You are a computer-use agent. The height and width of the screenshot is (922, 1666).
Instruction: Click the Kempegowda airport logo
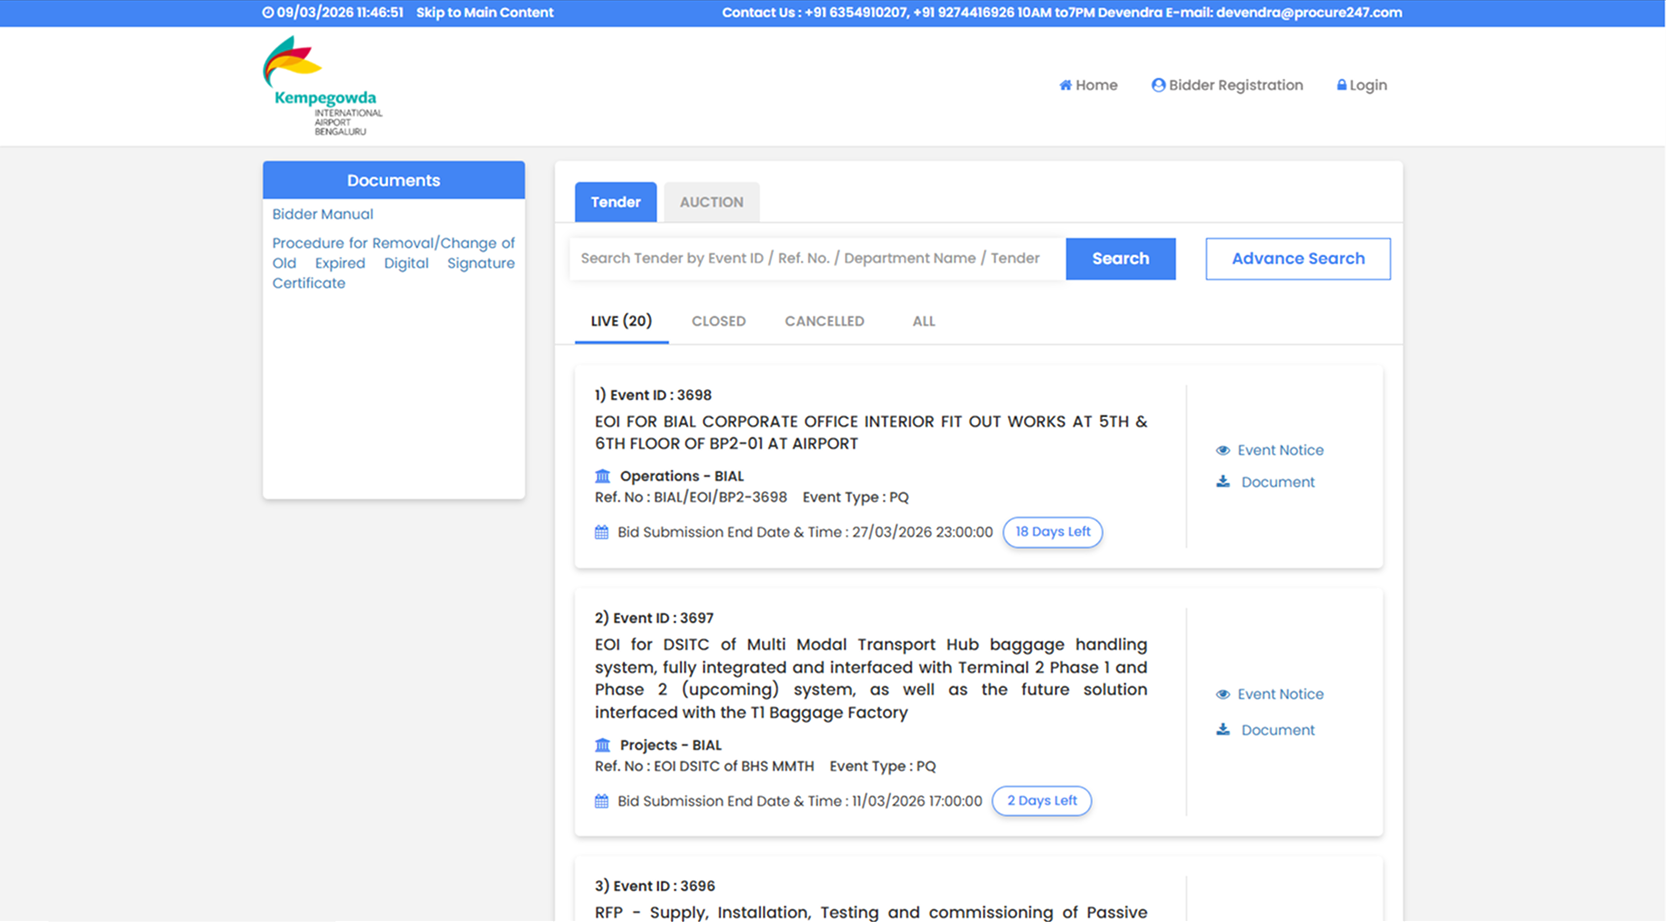coord(321,86)
